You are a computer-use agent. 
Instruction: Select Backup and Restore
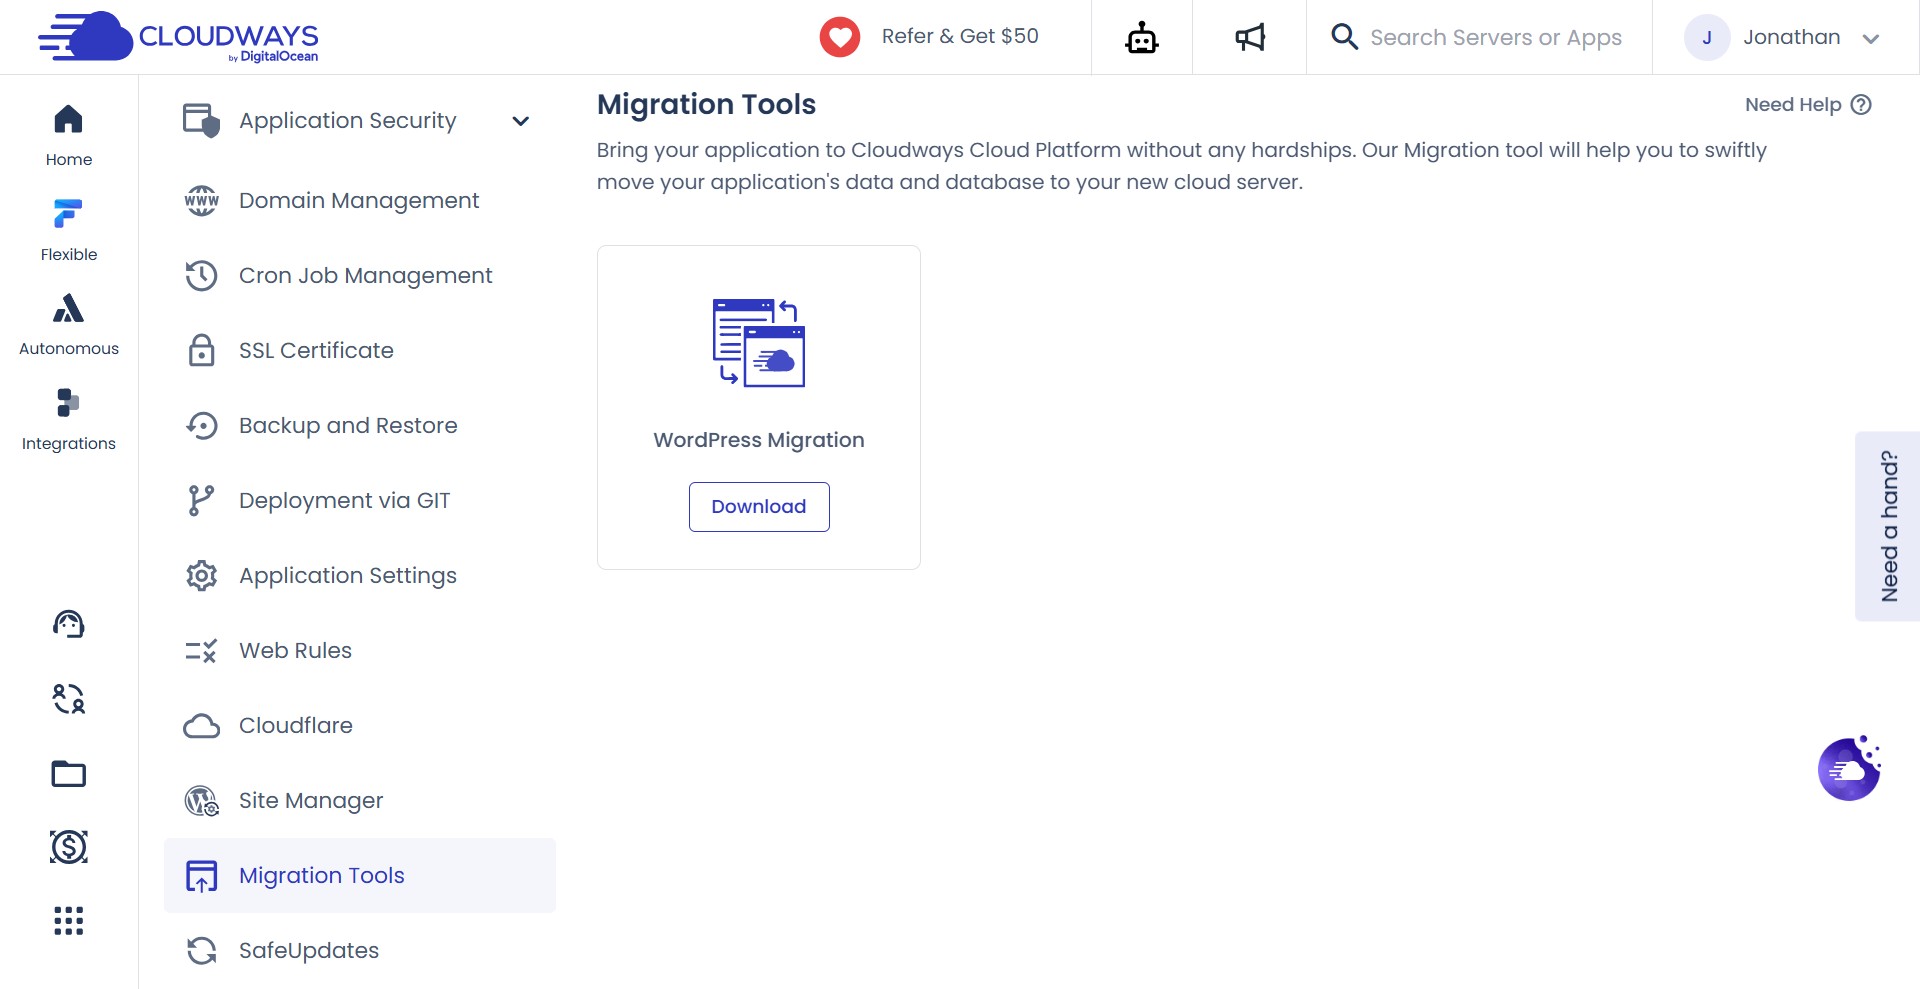tap(347, 425)
